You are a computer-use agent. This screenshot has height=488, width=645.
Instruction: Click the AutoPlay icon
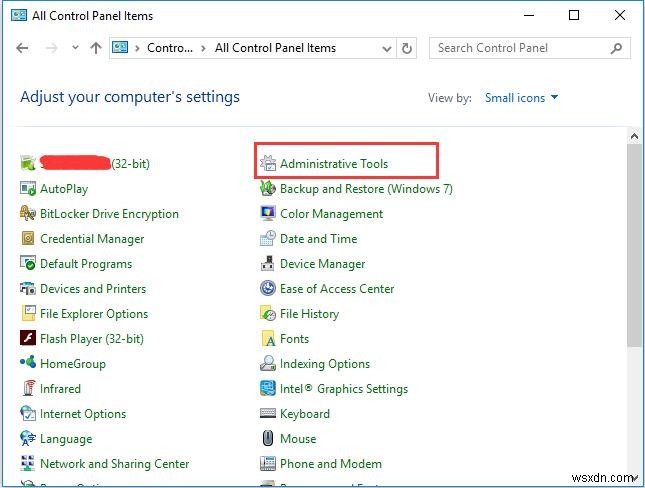pyautogui.click(x=28, y=189)
